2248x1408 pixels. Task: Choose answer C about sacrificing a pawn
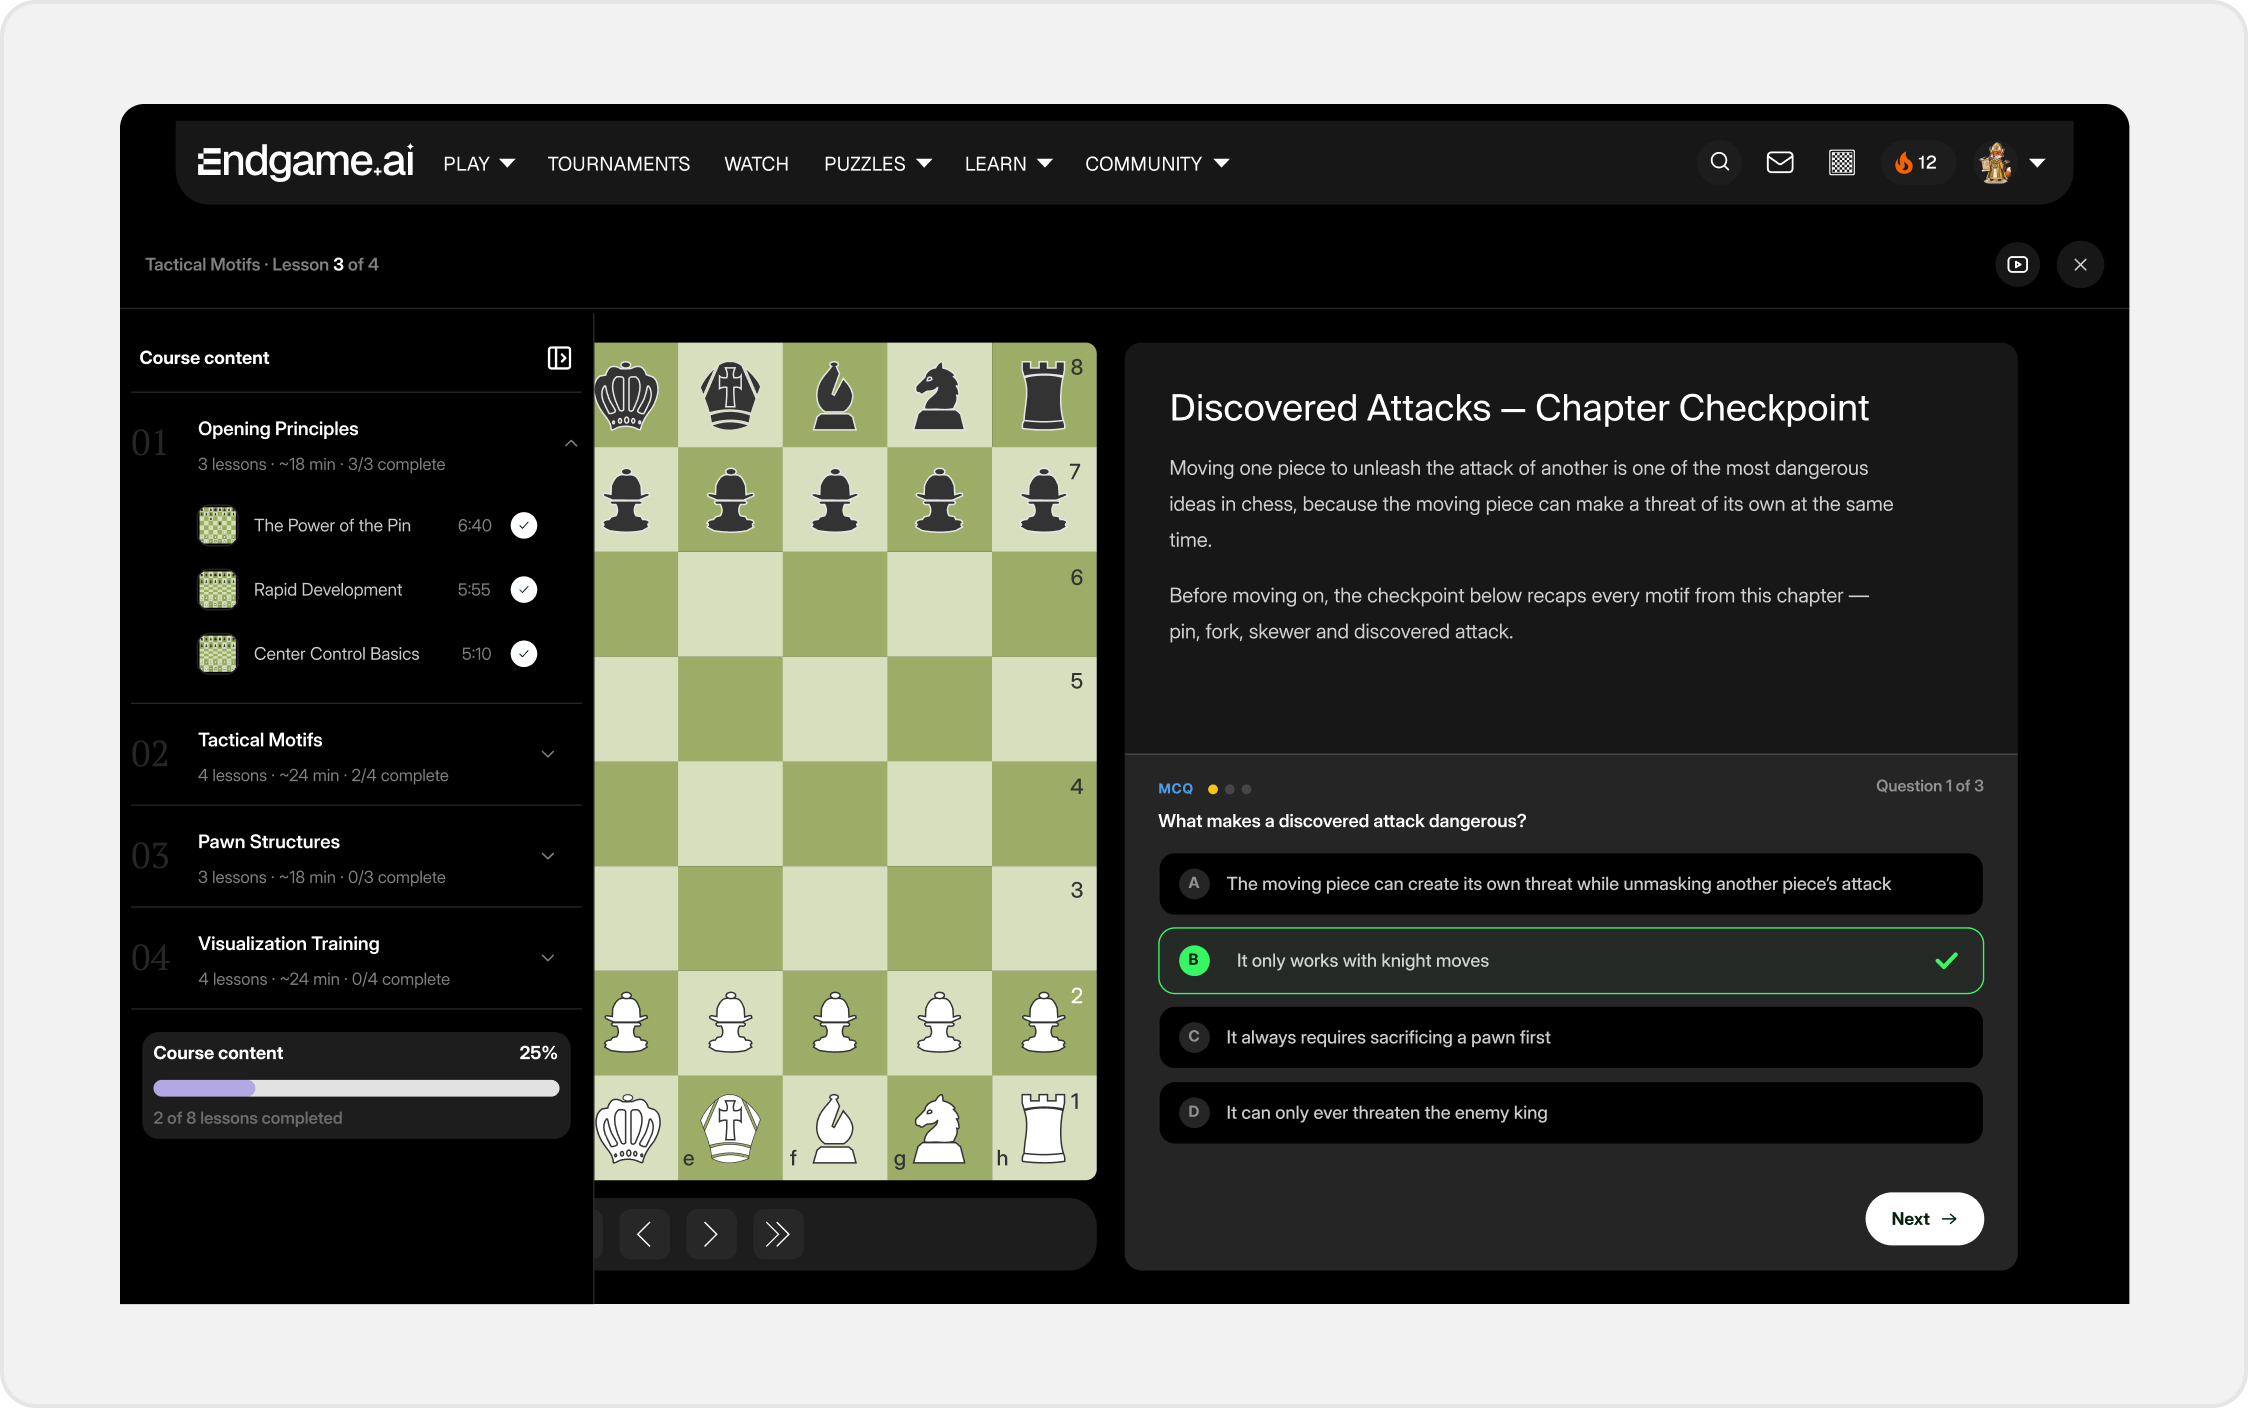point(1570,1038)
